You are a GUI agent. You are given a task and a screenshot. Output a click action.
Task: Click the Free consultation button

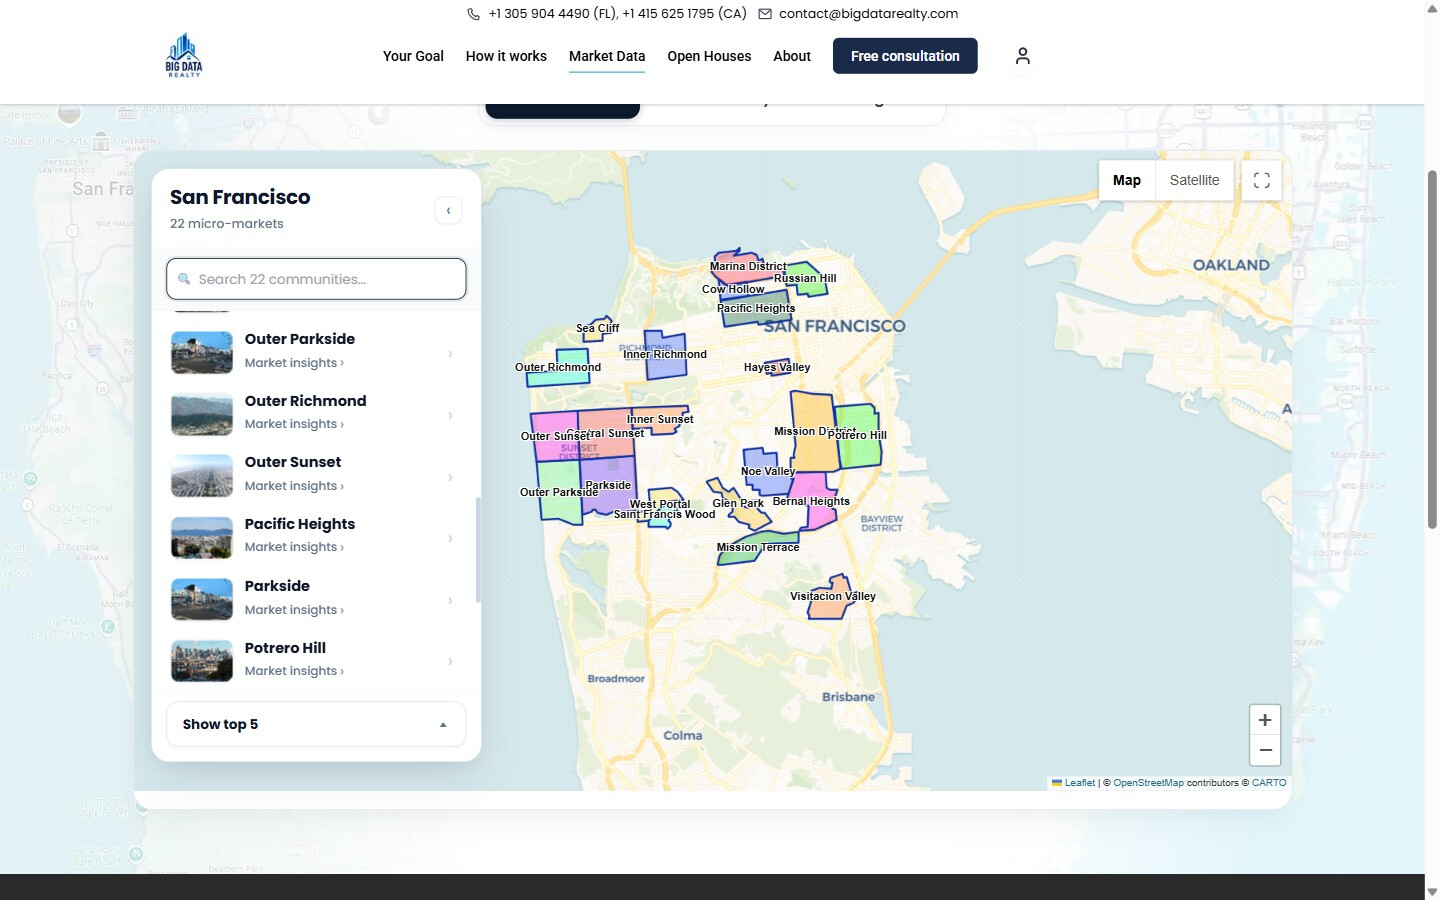click(x=905, y=56)
